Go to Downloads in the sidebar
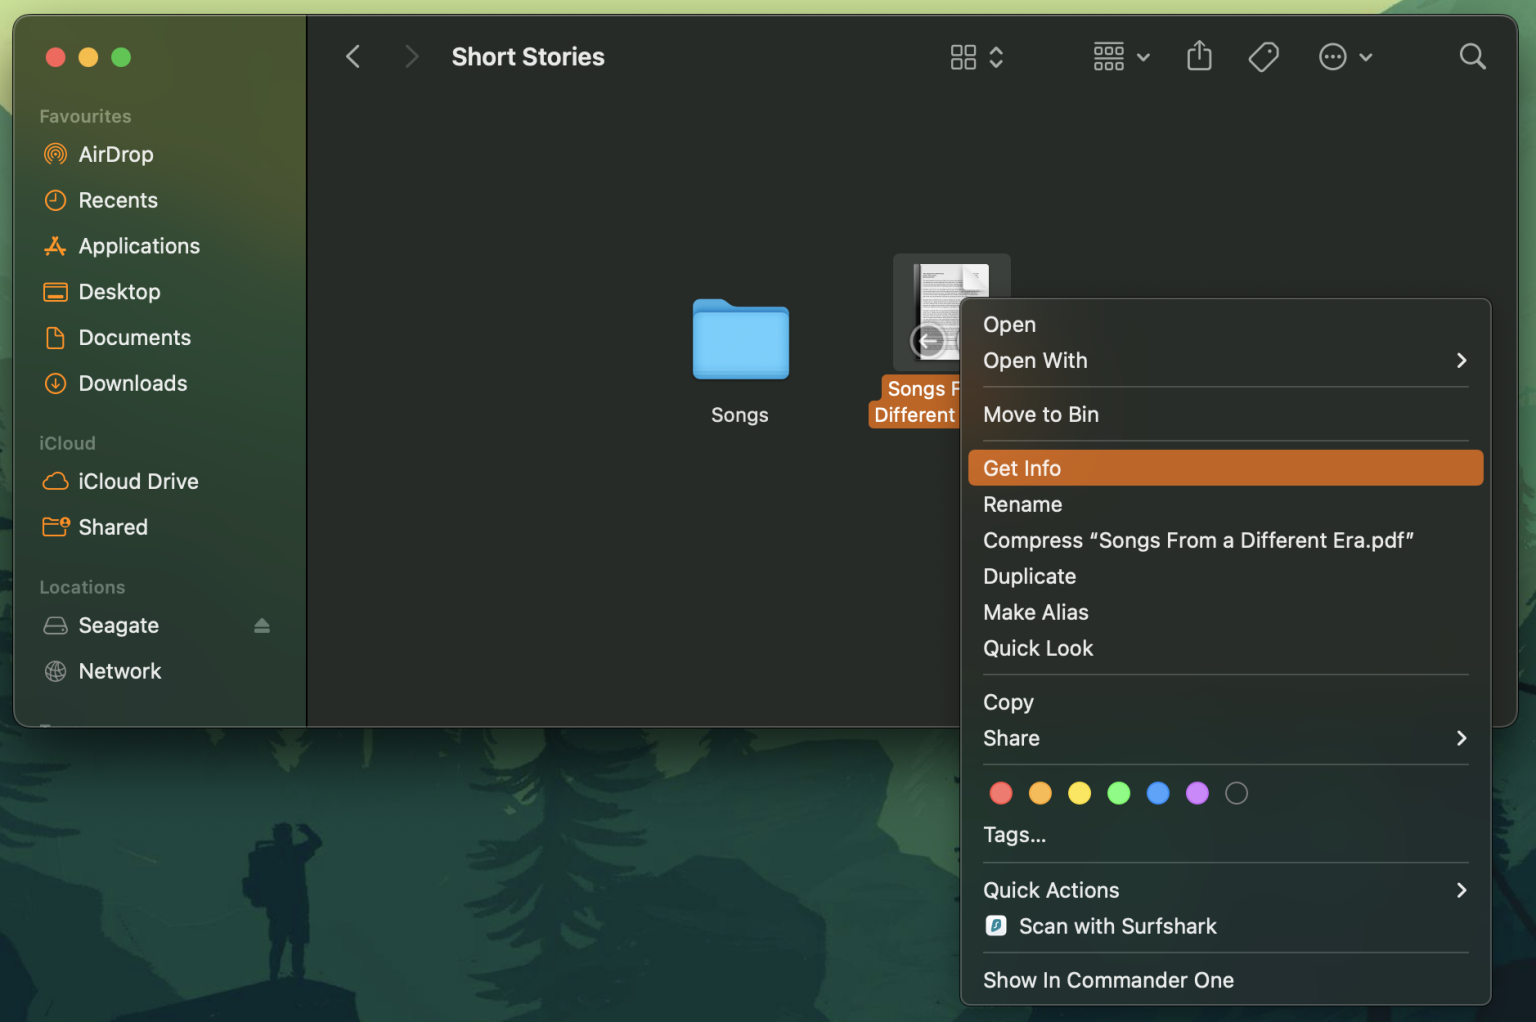Viewport: 1536px width, 1022px height. point(132,383)
